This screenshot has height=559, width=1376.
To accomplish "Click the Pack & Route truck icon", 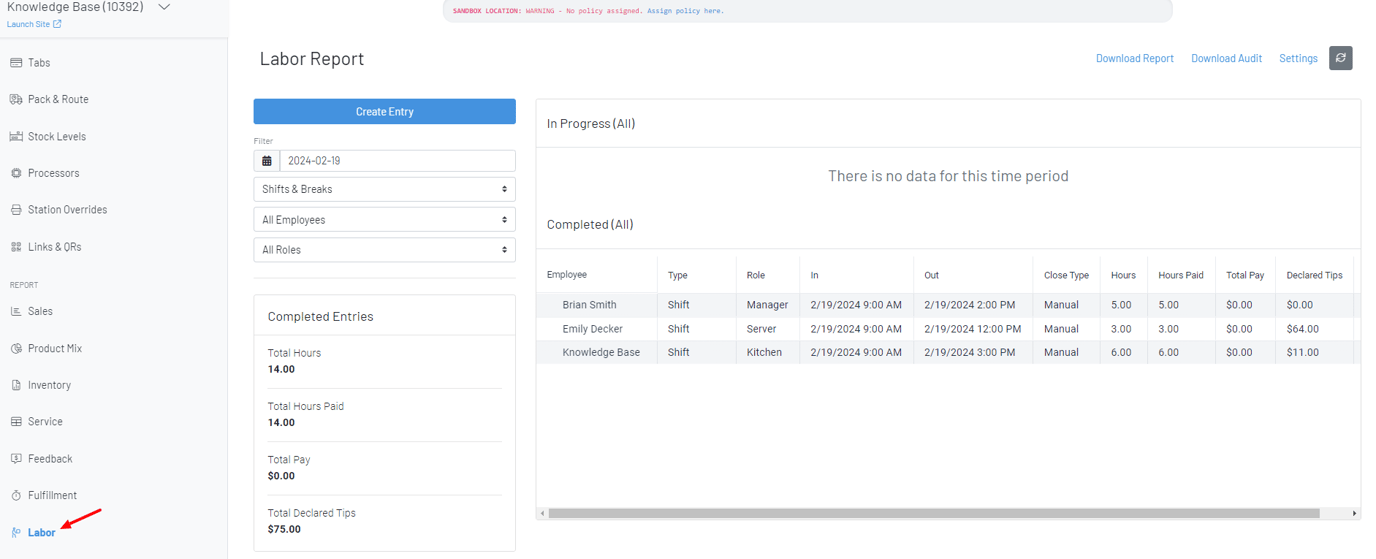I will point(16,99).
